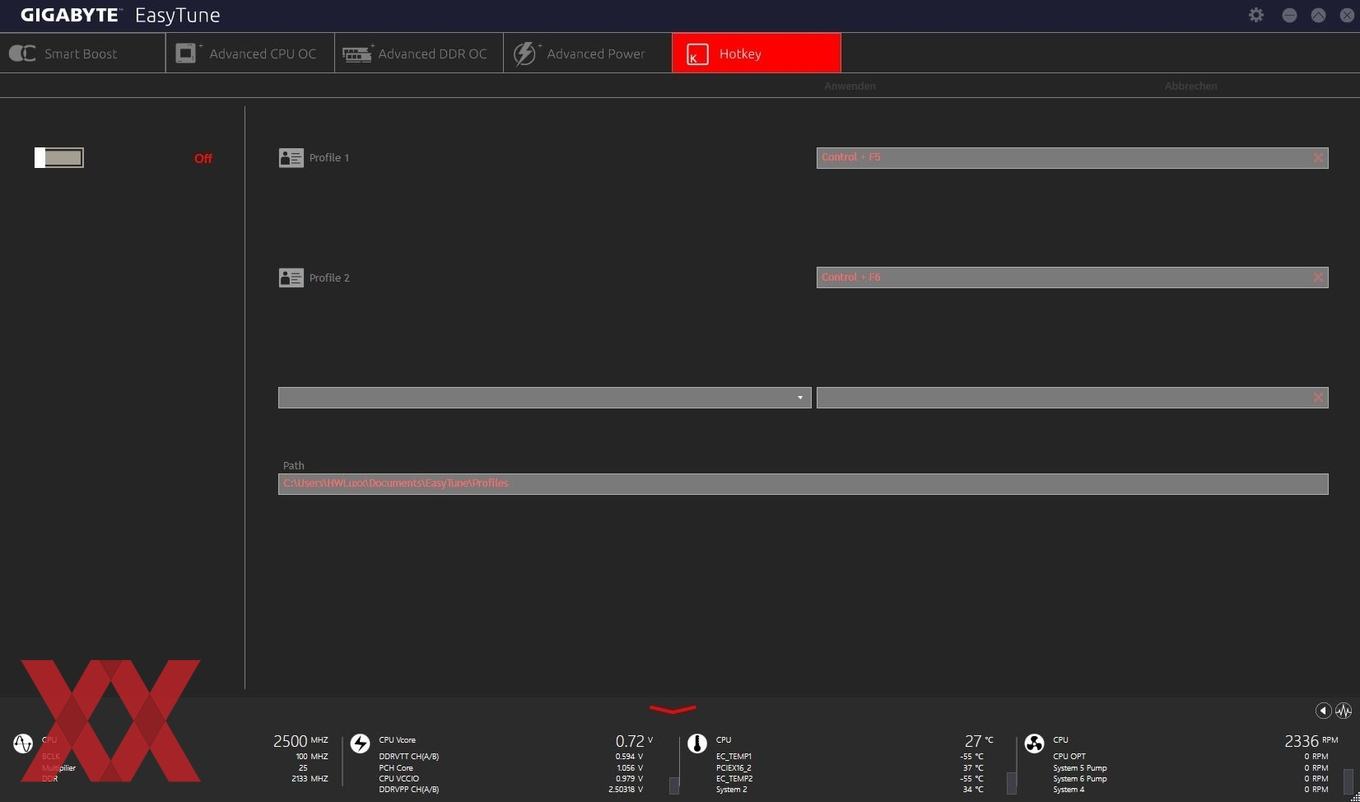Open the Advanced Power tab

tap(587, 53)
